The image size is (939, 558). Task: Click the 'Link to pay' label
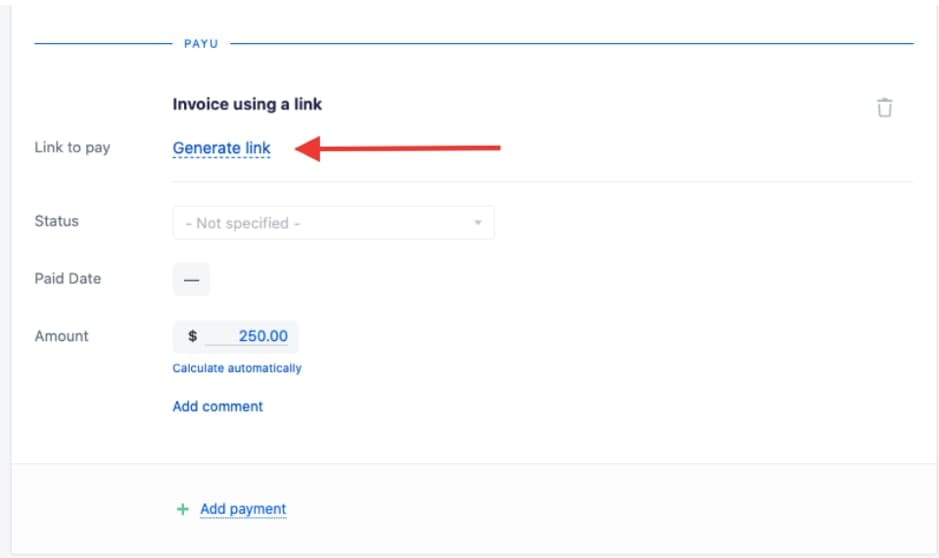click(72, 147)
